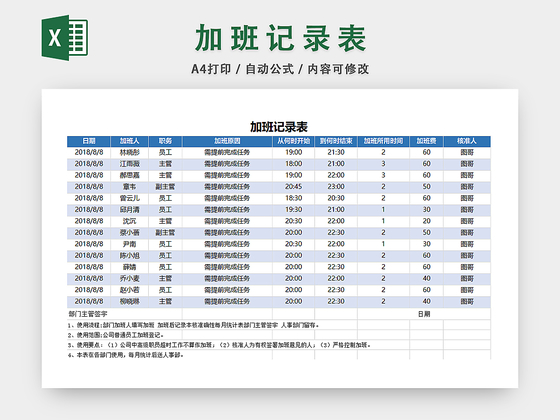The image size is (560, 420).
Task: Click note 3 about 使用要点
Action: [219, 345]
